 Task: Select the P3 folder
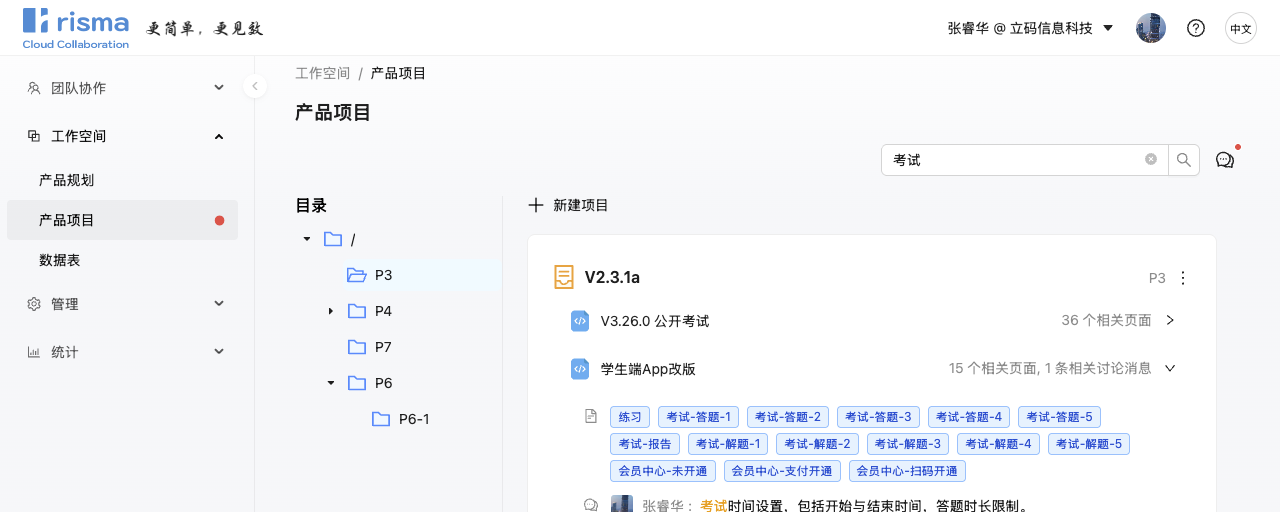pos(370,275)
